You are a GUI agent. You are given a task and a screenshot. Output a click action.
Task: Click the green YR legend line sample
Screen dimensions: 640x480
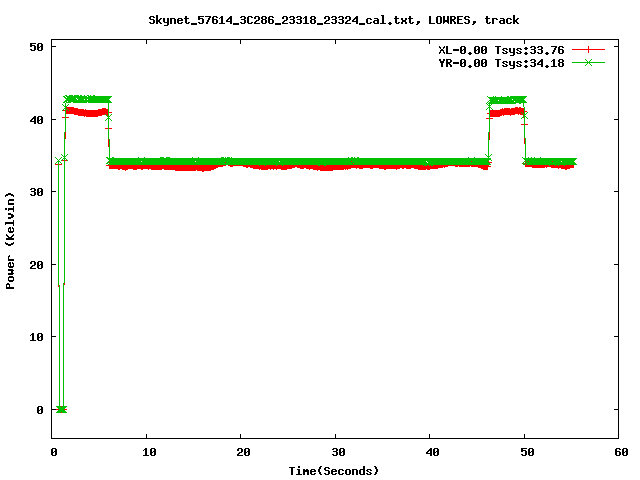pyautogui.click(x=588, y=63)
